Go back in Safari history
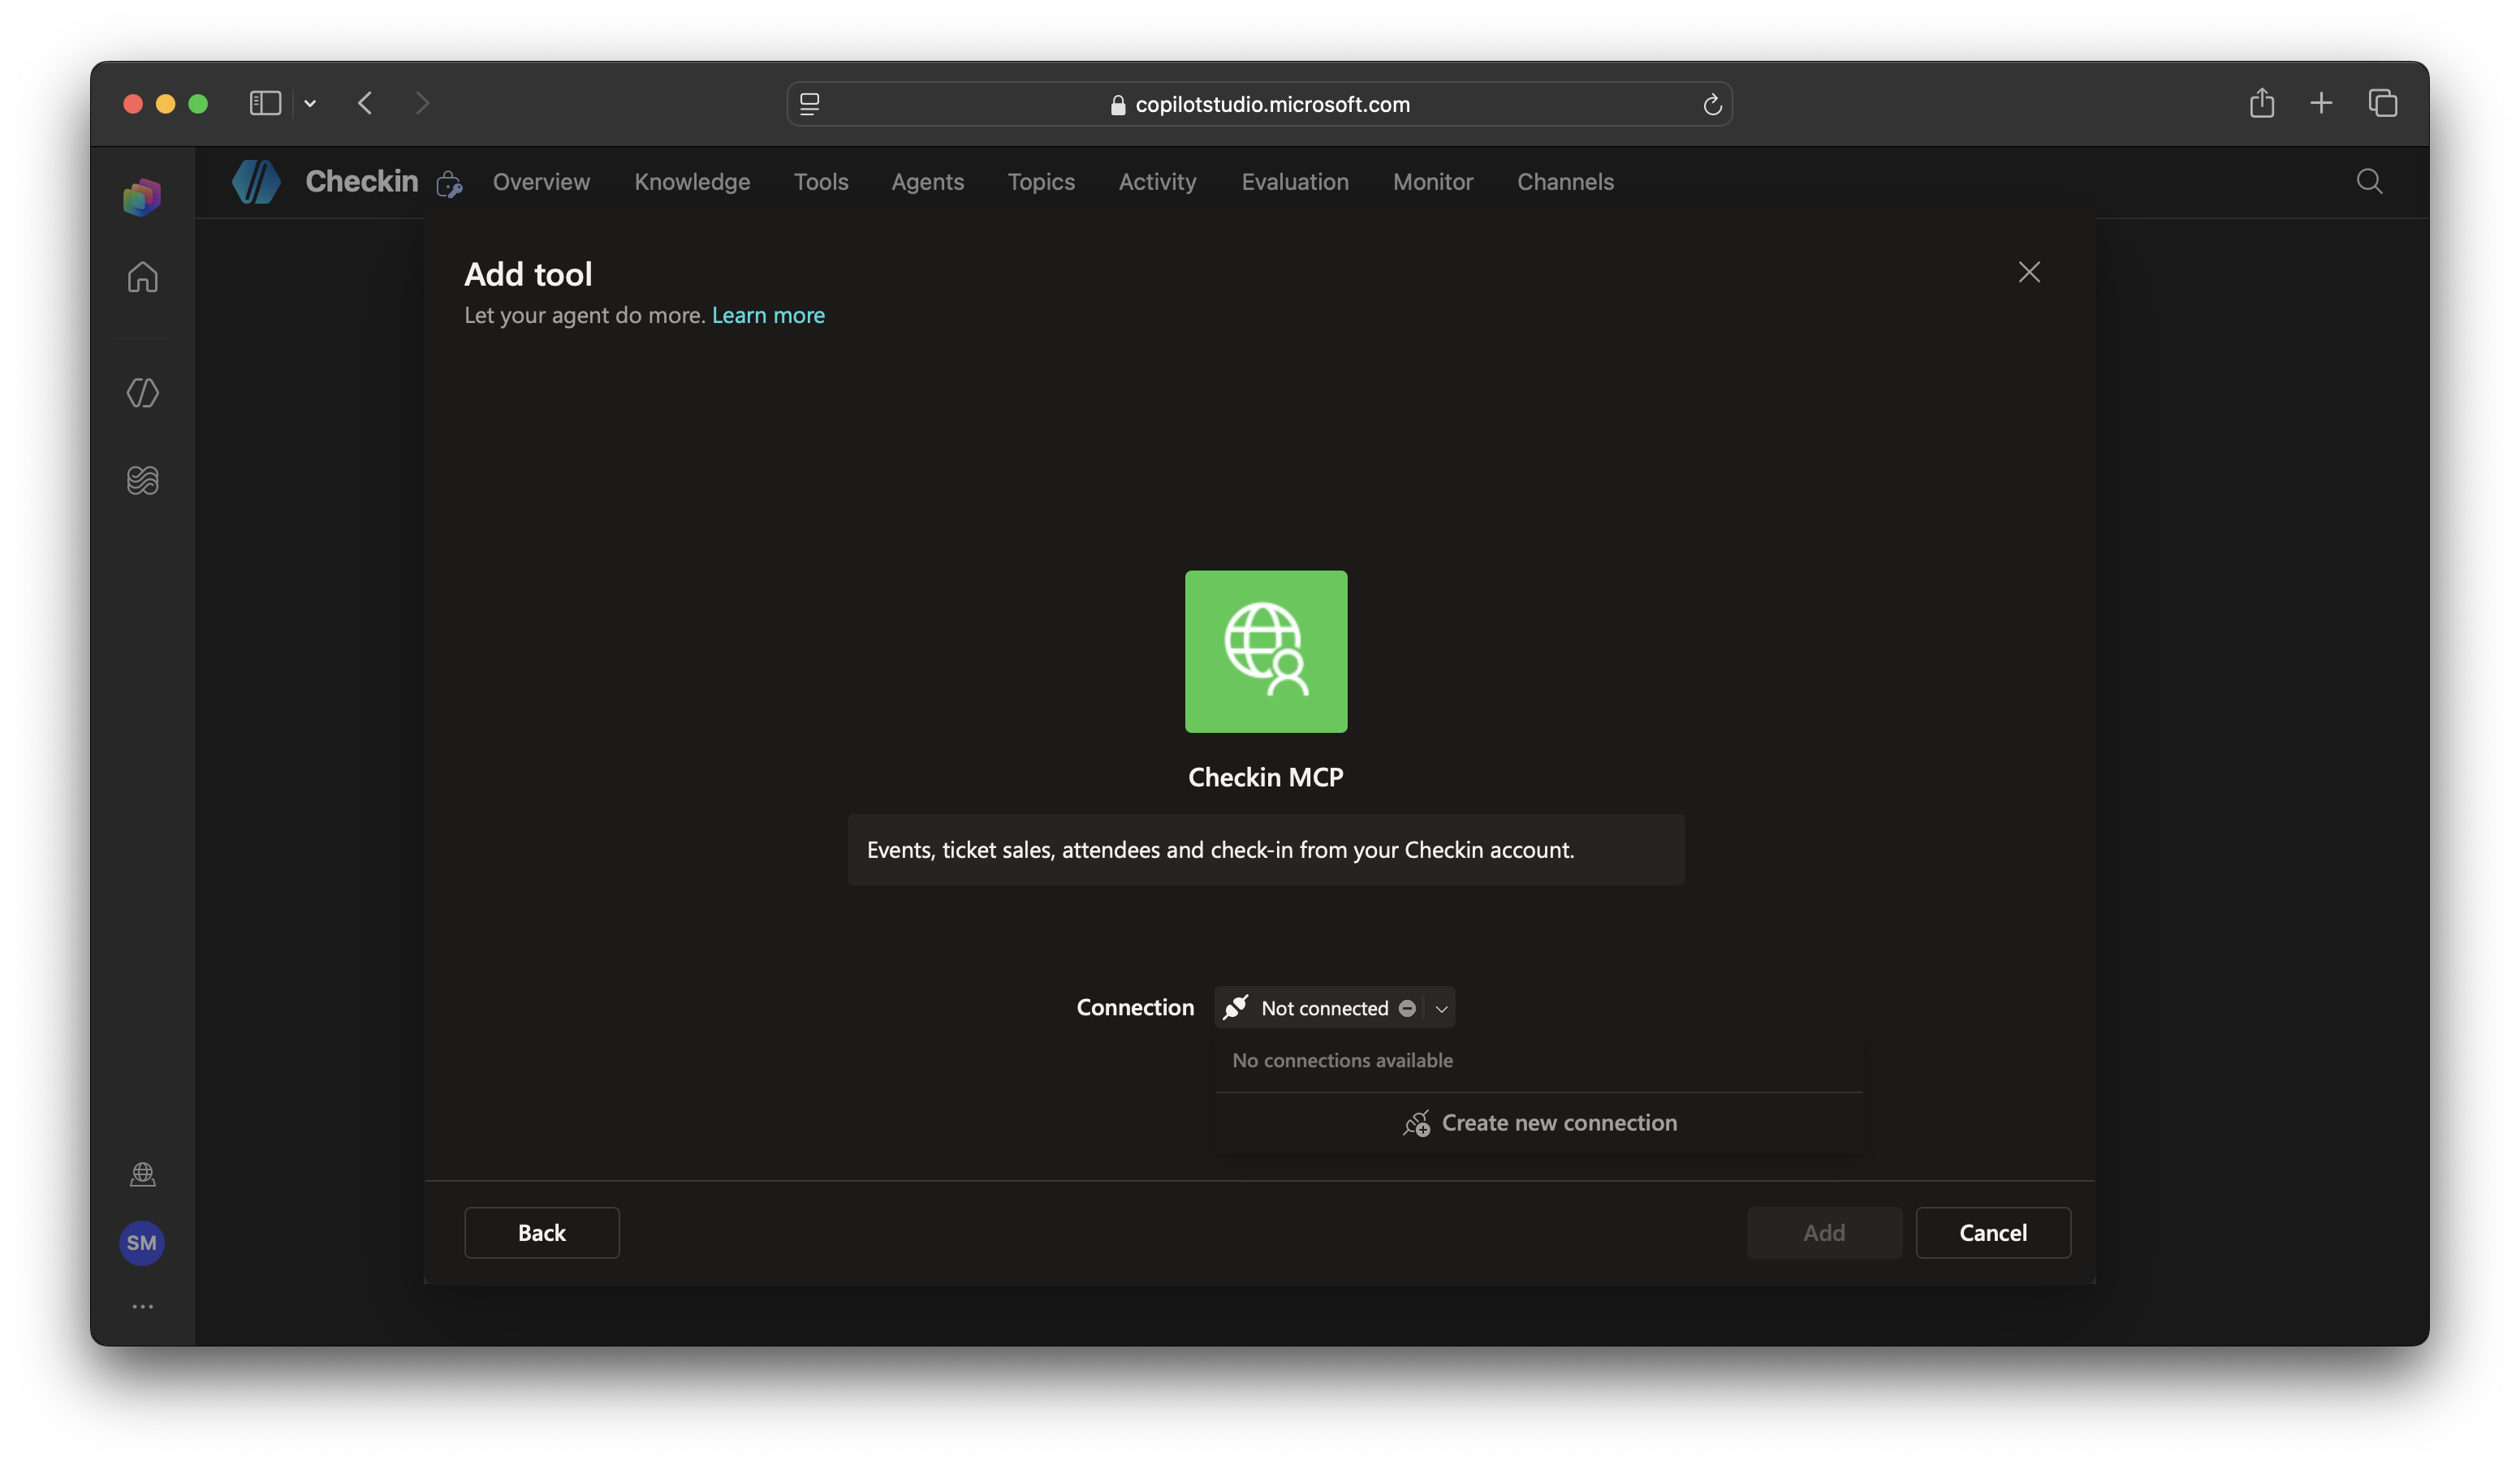 pos(365,103)
